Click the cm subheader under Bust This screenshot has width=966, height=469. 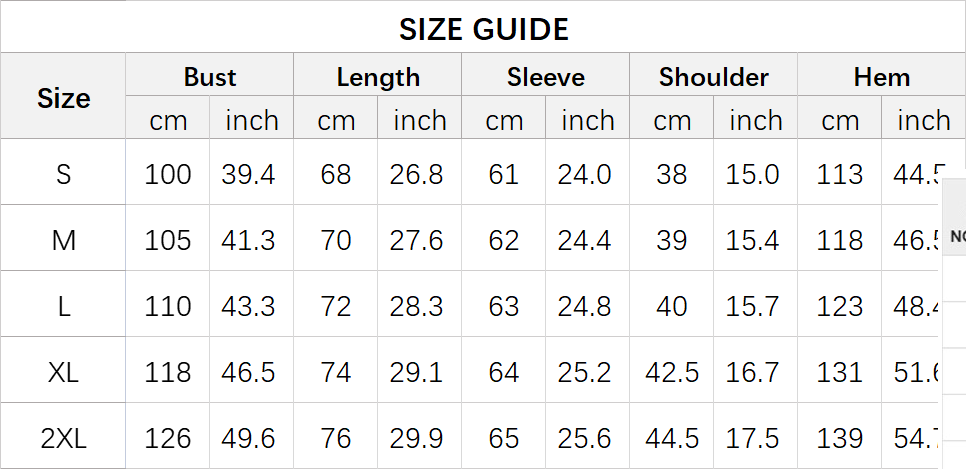[x=168, y=121]
